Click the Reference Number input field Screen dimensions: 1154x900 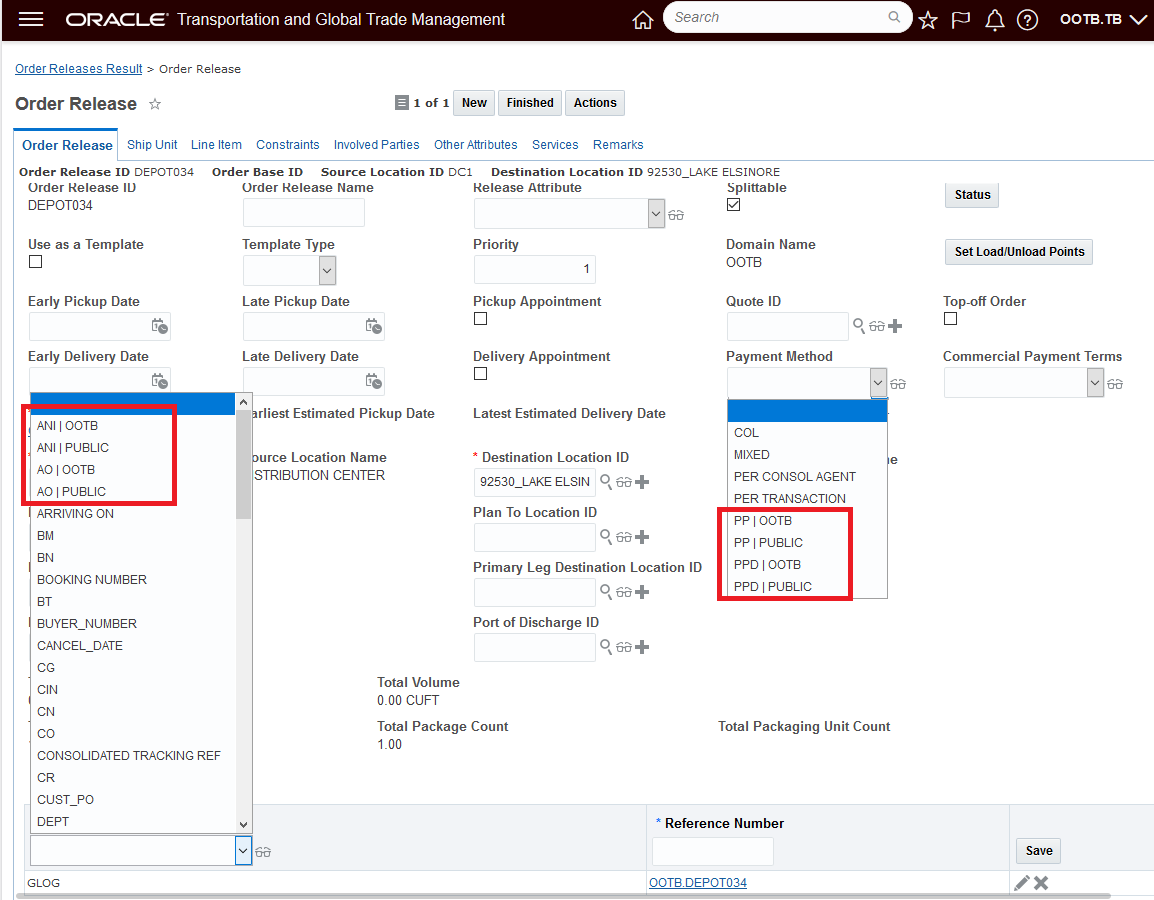(712, 851)
